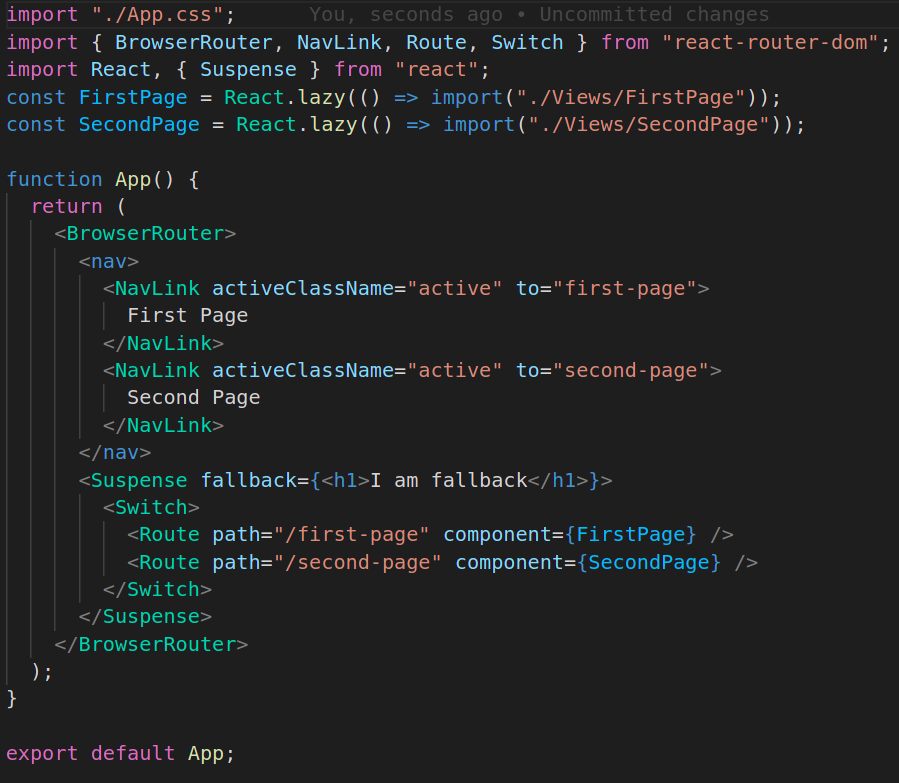Viewport: 899px width, 783px height.
Task: Select the FirstPage constant declaration
Action: pyautogui.click(x=133, y=96)
